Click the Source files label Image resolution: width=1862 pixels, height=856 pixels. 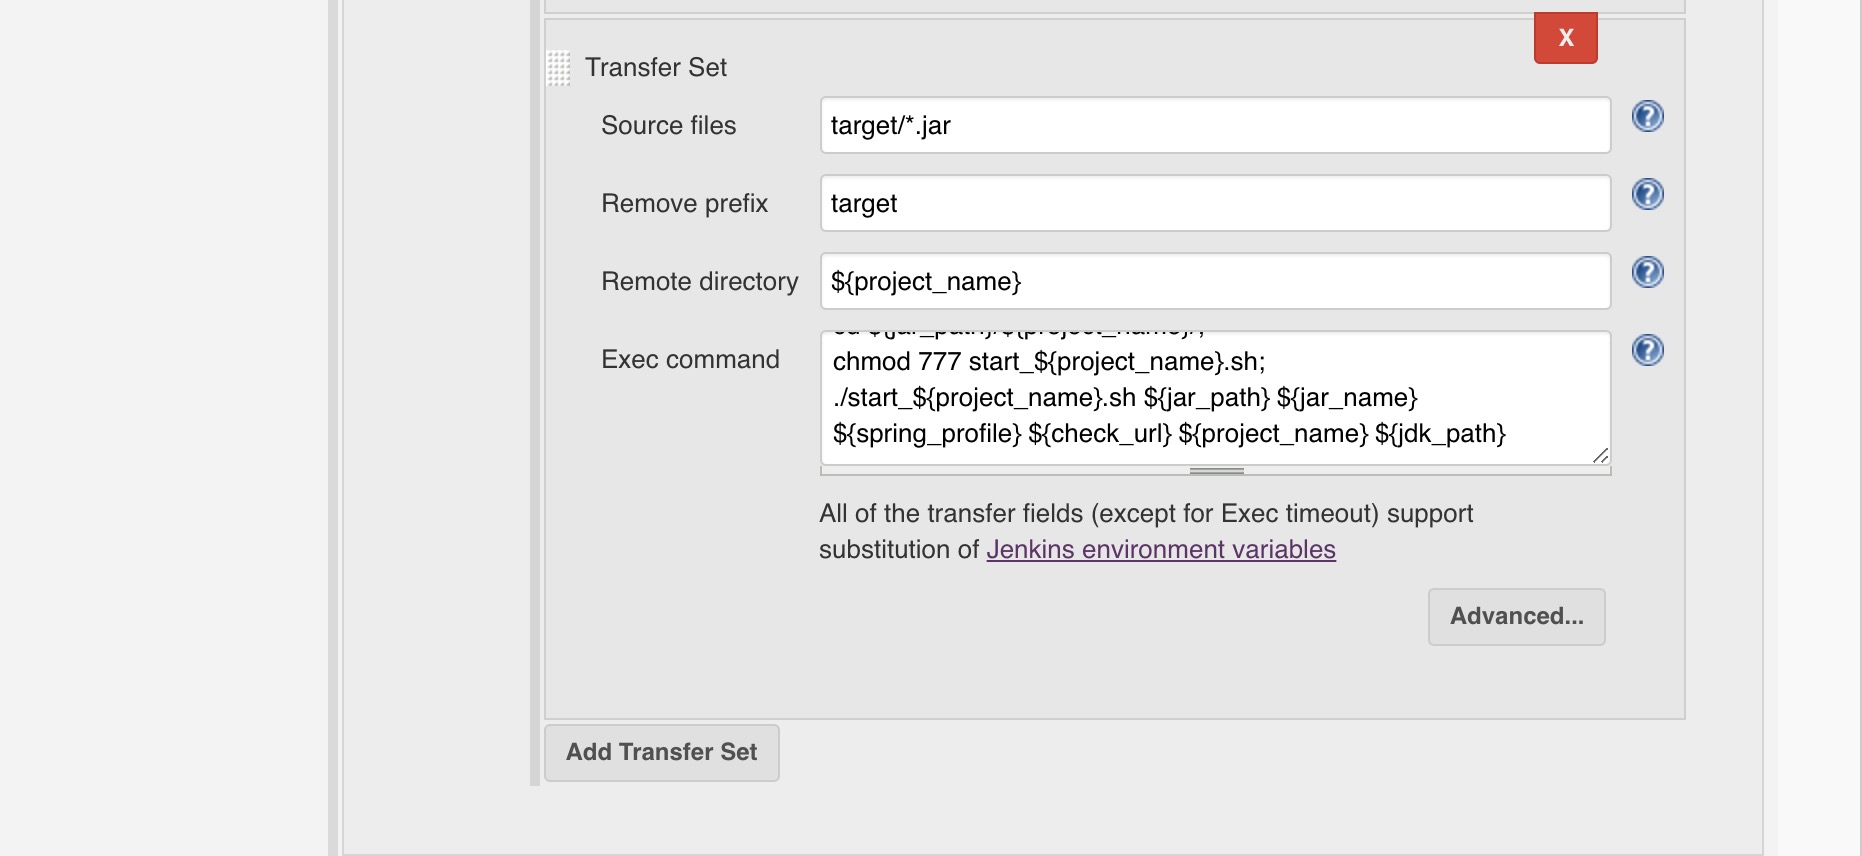coord(669,125)
